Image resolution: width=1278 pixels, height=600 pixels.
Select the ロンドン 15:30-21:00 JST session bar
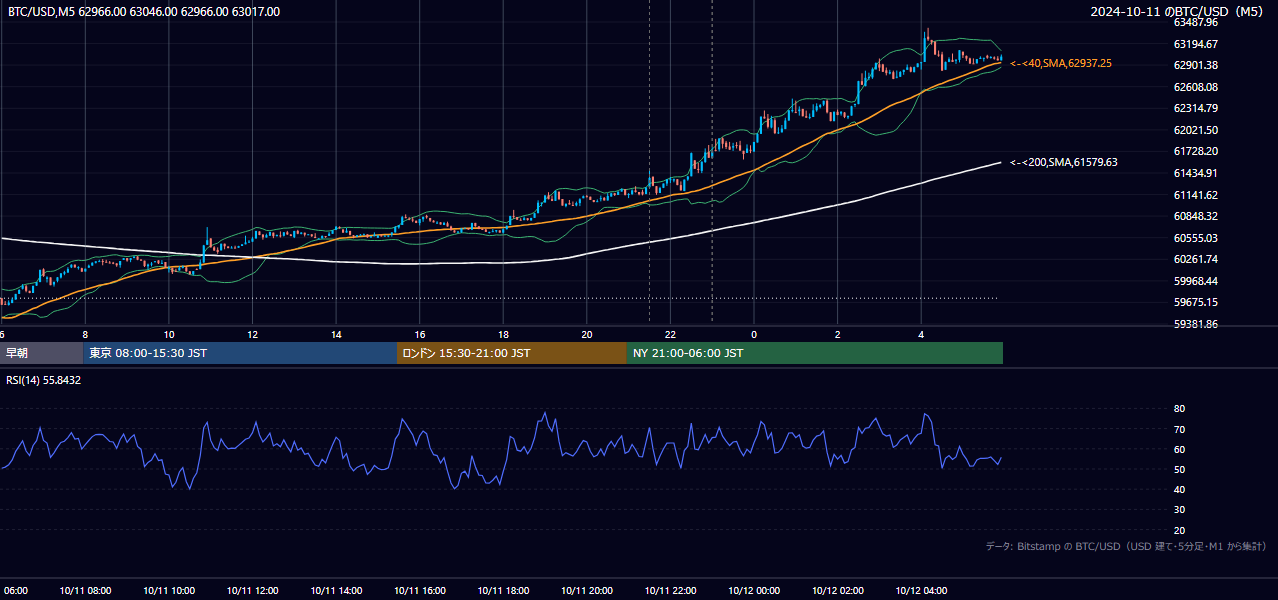pyautogui.click(x=512, y=353)
